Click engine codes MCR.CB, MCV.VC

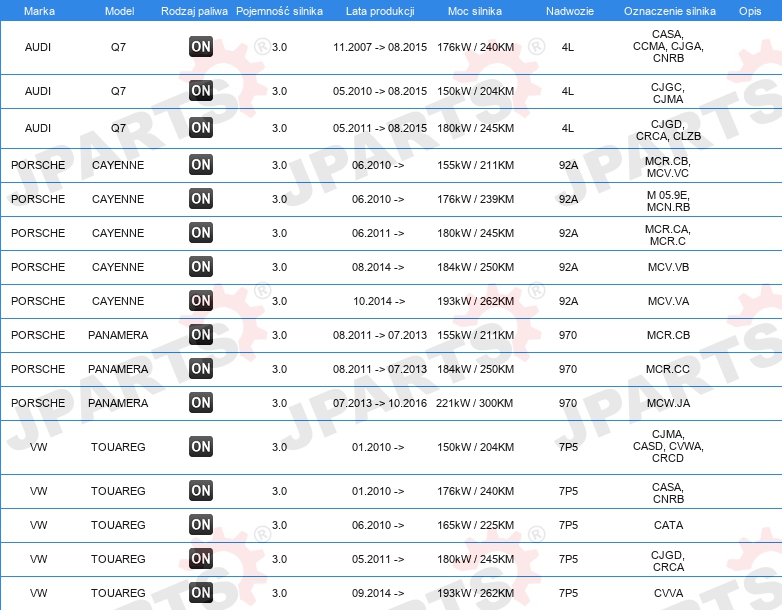(x=668, y=167)
